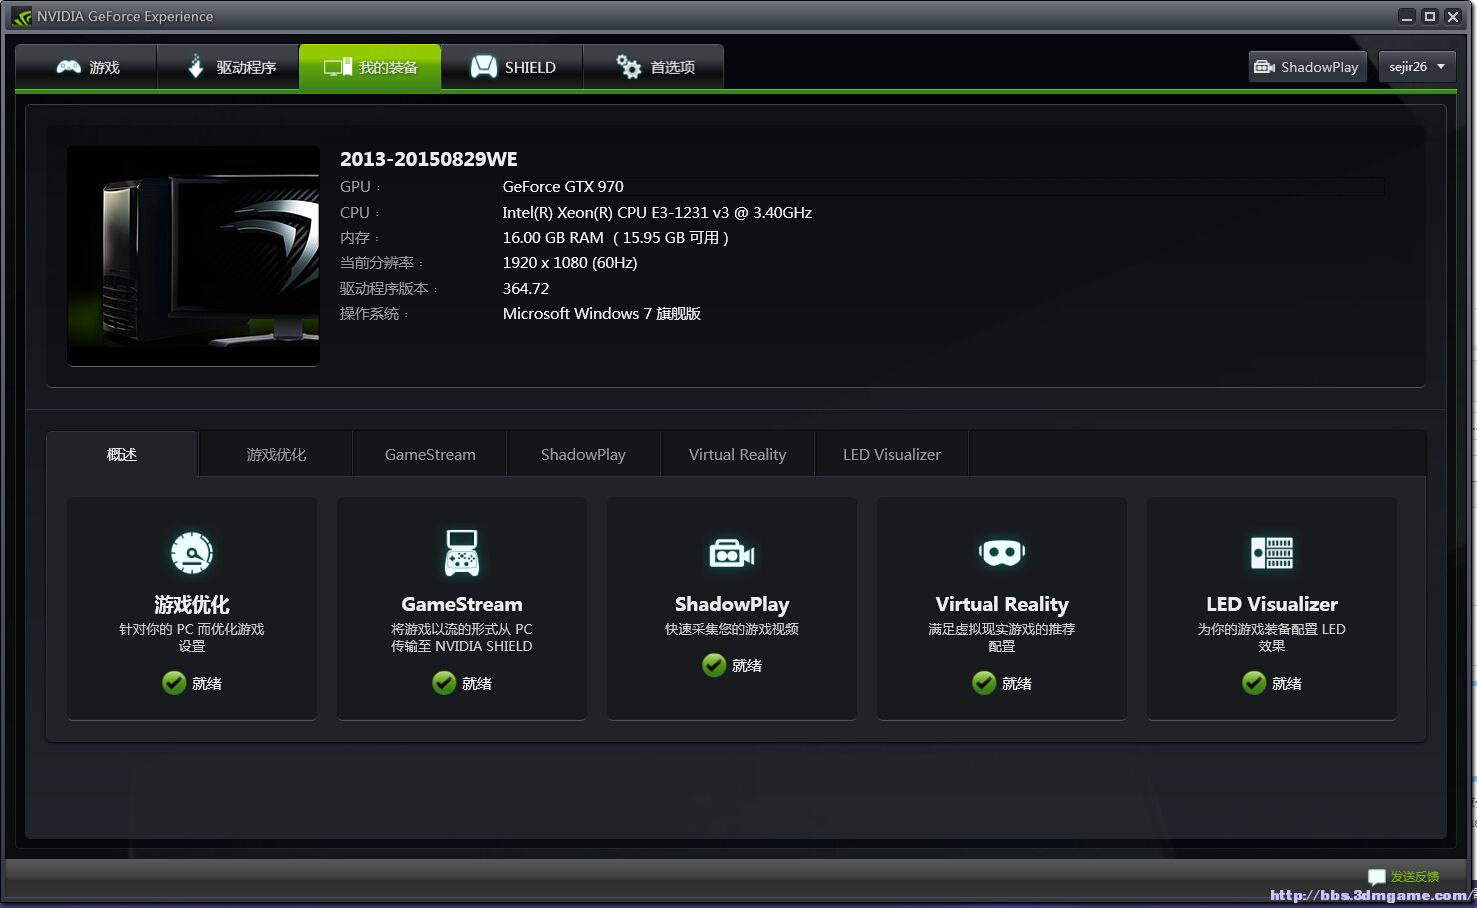
Task: Click the GeForce GTX 970 GPU text
Action: [563, 187]
